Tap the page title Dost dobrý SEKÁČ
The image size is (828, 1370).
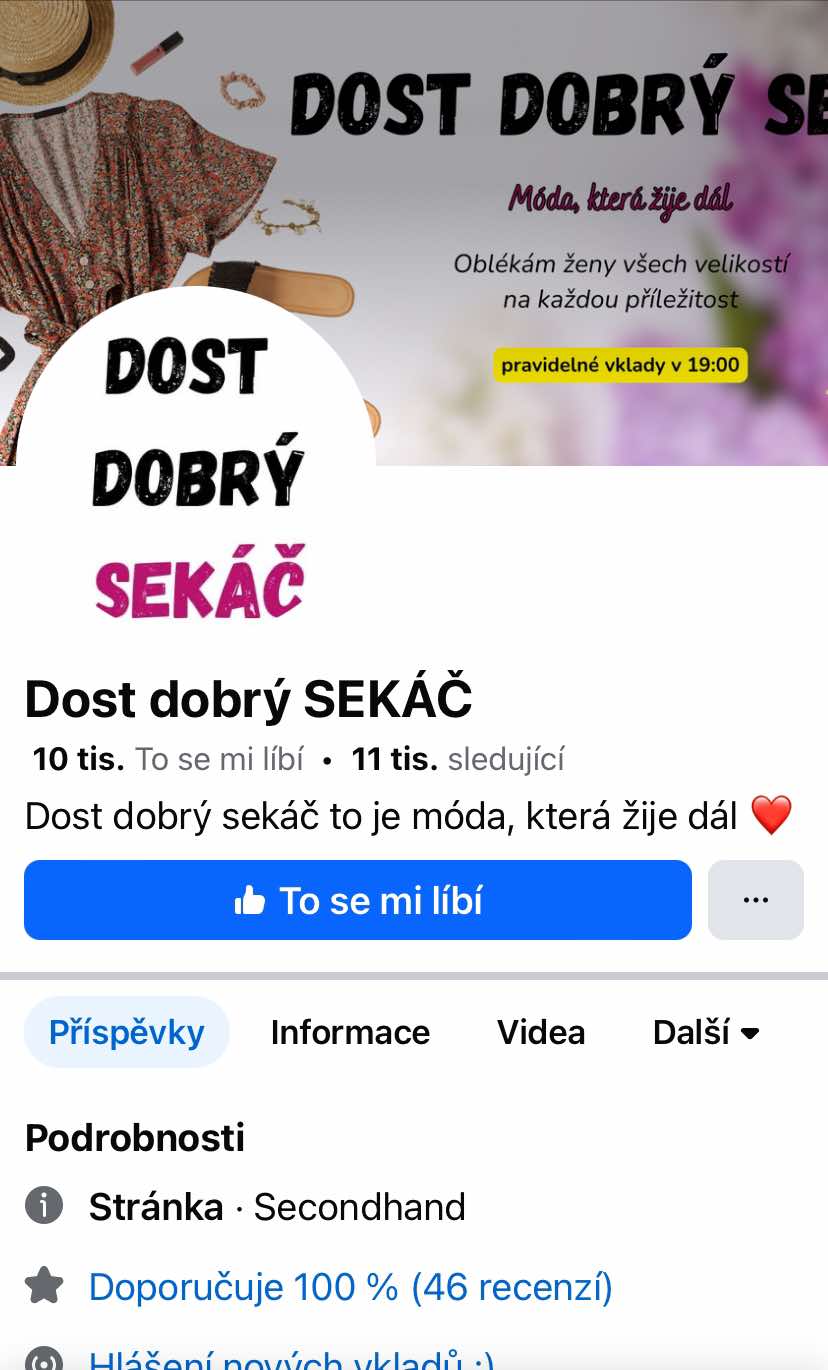(249, 700)
